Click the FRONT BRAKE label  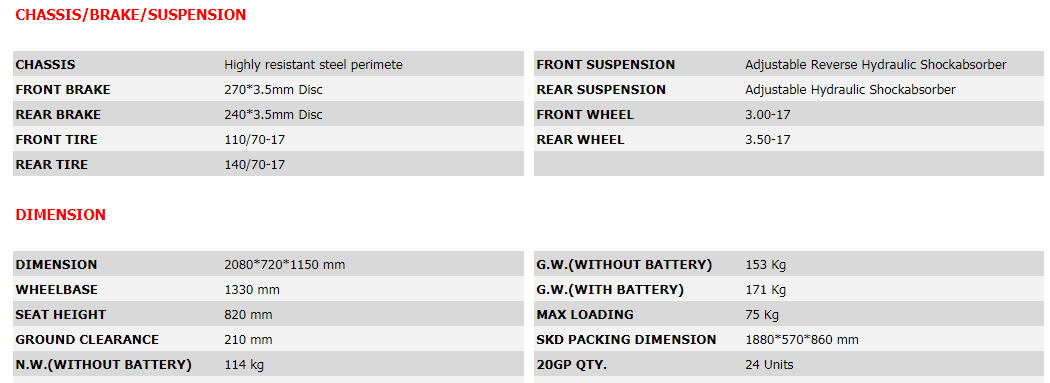coord(63,90)
